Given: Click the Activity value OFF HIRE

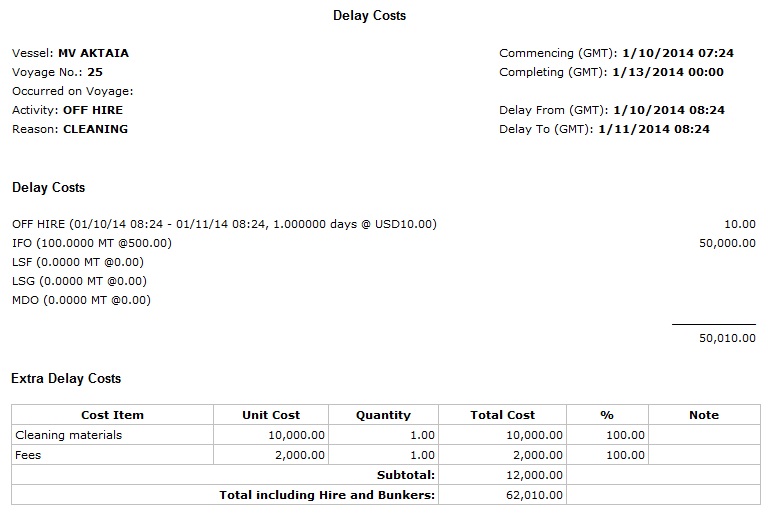Looking at the screenshot, I should click(93, 110).
